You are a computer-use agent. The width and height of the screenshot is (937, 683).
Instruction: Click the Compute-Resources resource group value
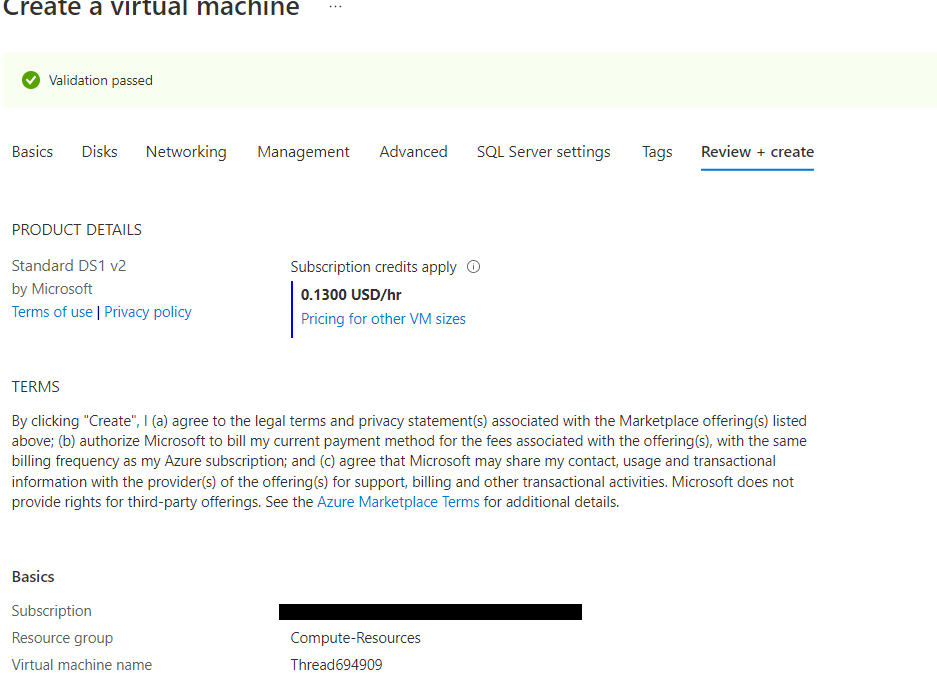pos(356,638)
